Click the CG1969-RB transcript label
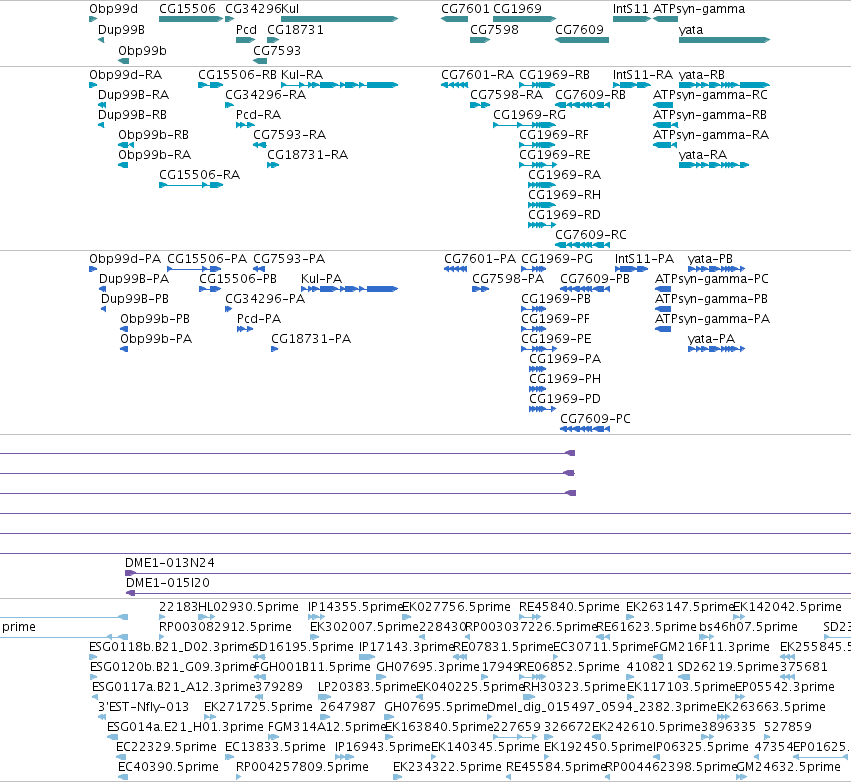 point(554,74)
